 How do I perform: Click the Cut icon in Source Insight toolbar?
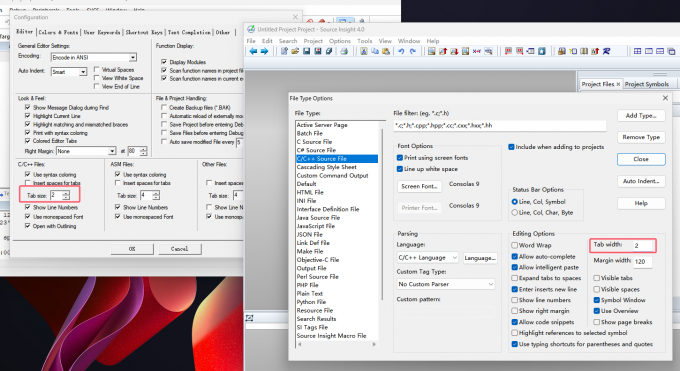coord(364,51)
